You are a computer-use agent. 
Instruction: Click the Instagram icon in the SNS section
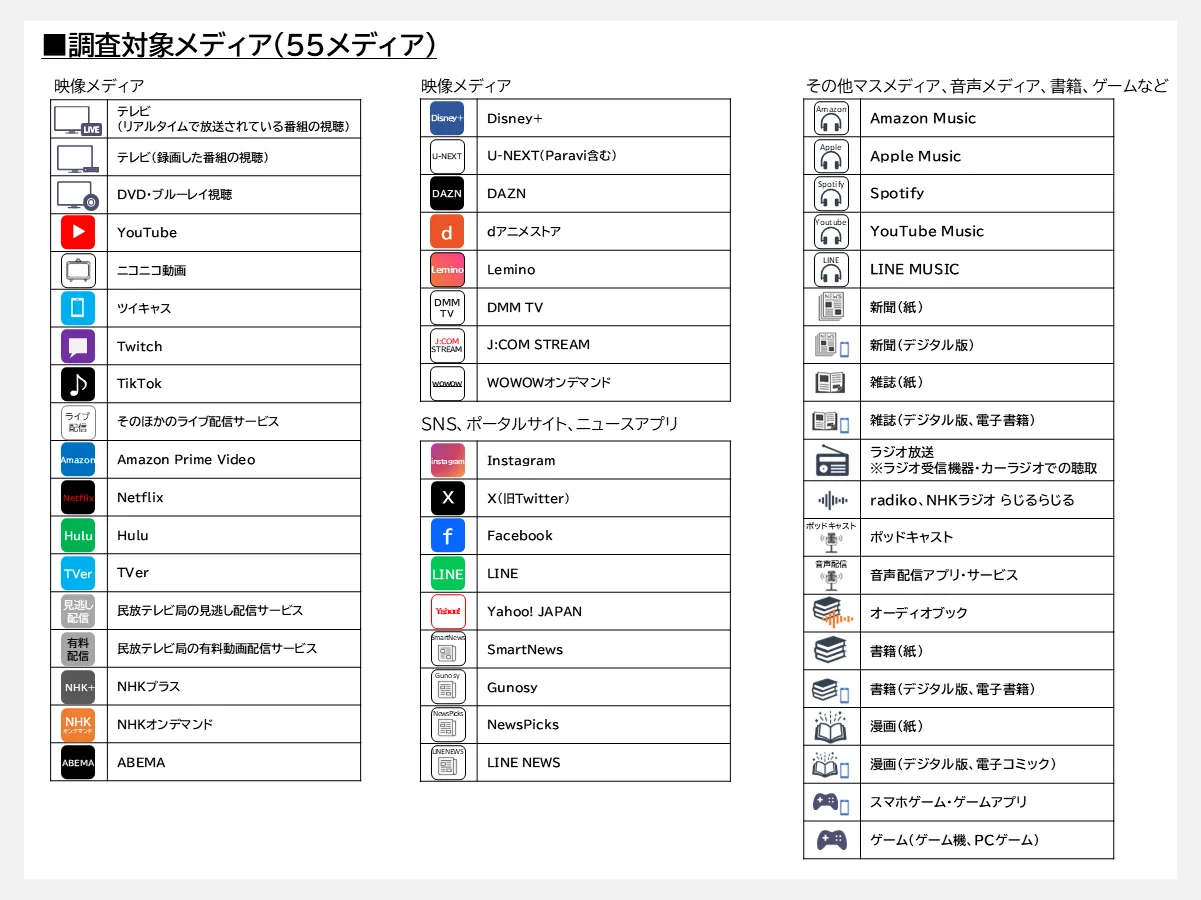(x=447, y=459)
